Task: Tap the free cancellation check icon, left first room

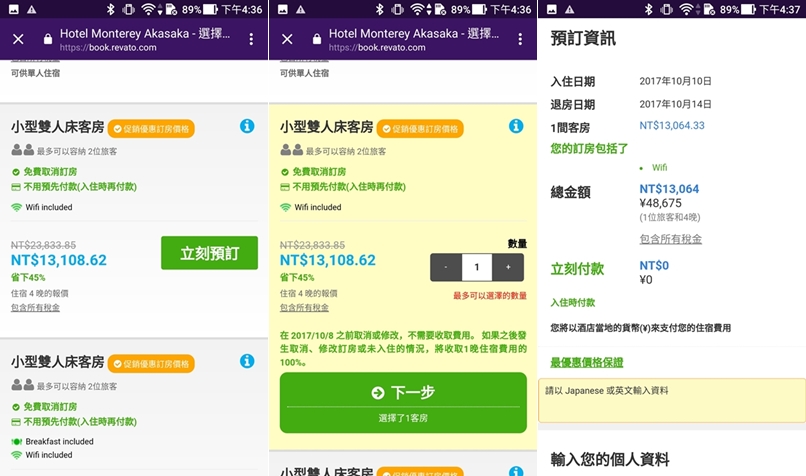Action: pos(16,172)
